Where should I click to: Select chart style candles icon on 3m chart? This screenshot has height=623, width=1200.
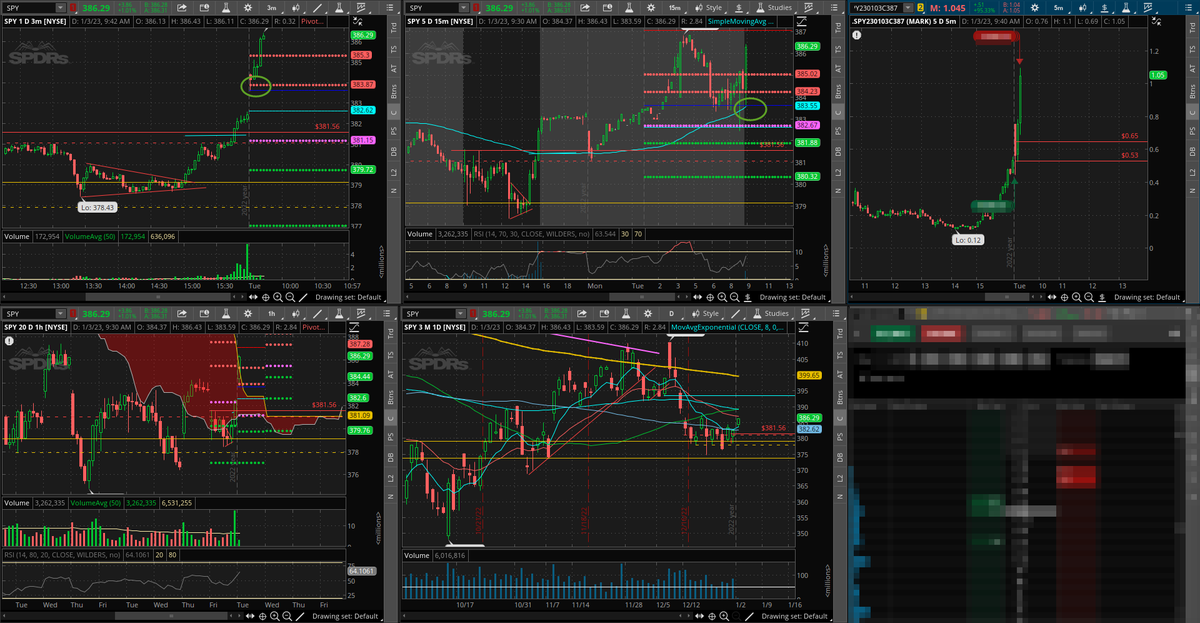click(296, 7)
